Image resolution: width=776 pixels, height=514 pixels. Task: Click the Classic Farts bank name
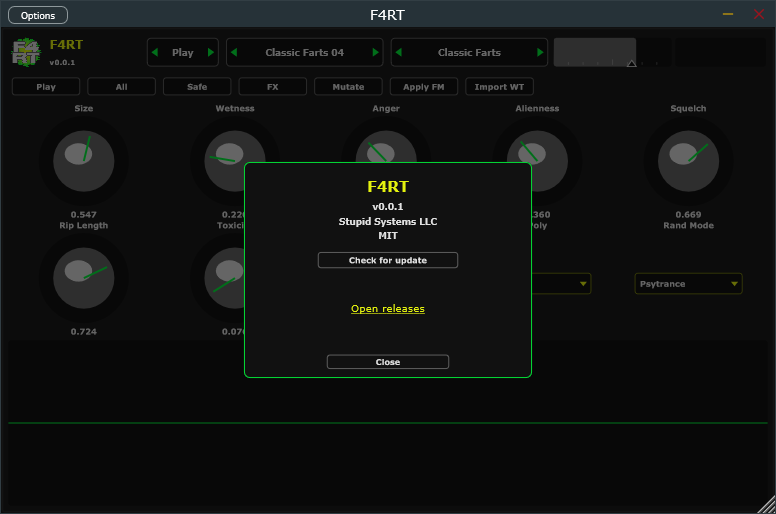469,52
